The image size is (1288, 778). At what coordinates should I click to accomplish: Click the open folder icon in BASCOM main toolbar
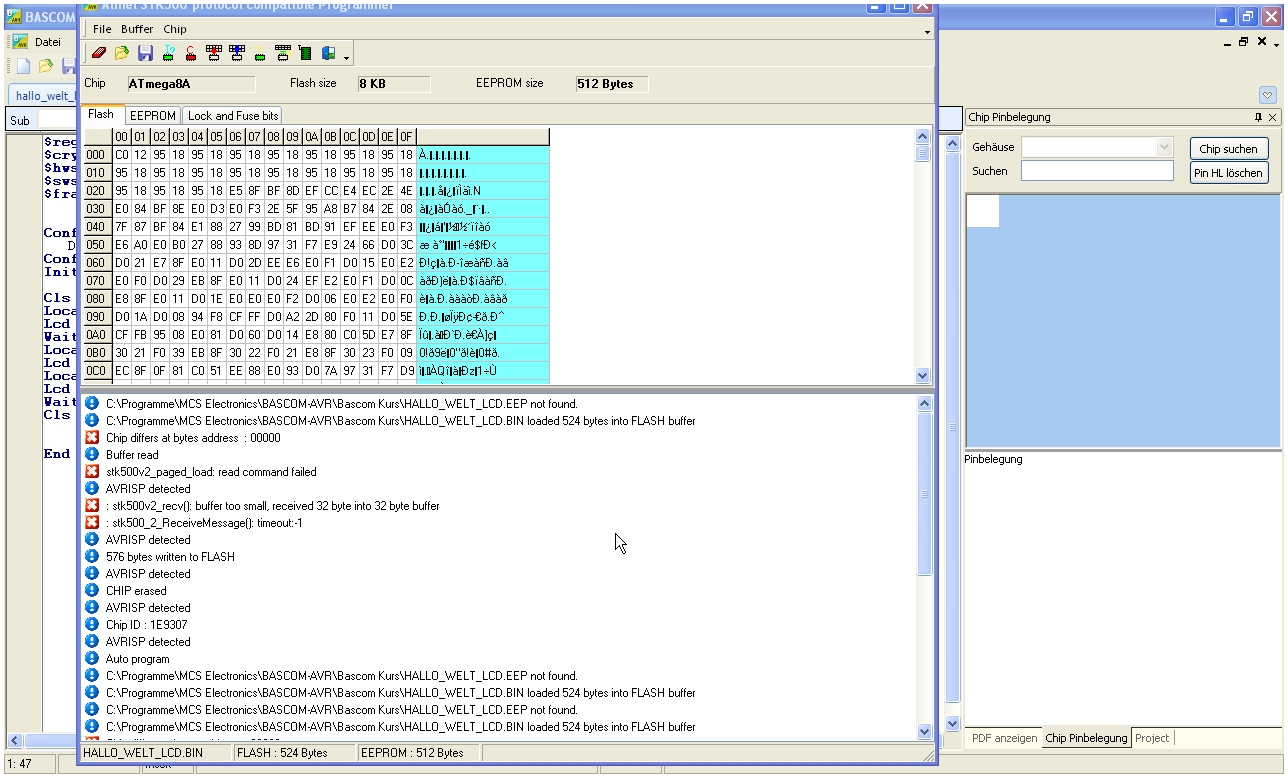[46, 66]
